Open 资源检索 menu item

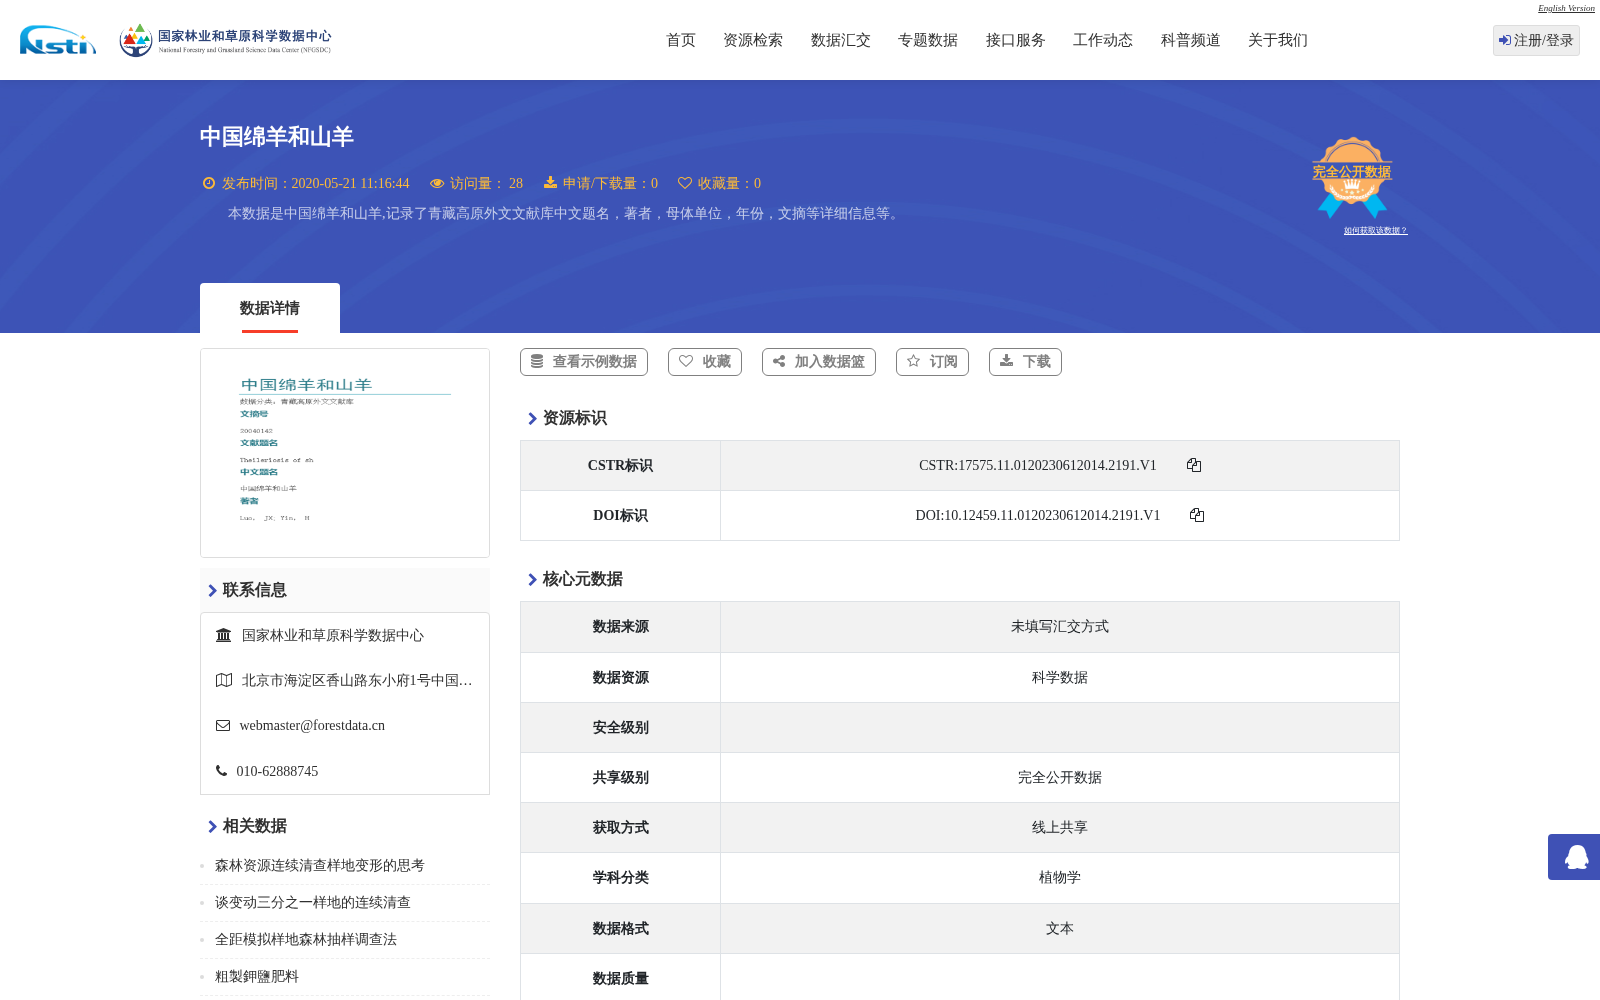tap(753, 40)
